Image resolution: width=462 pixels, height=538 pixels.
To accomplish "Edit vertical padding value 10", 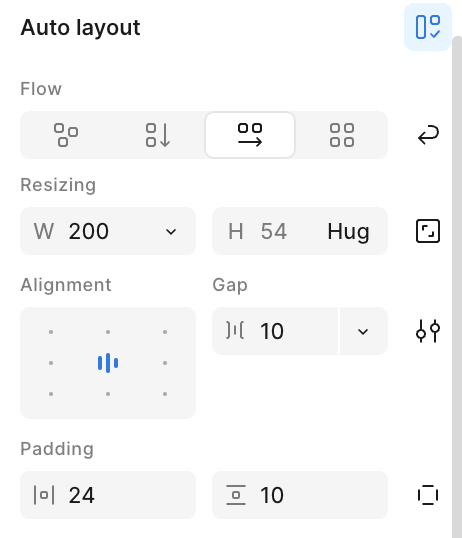I will pos(300,495).
